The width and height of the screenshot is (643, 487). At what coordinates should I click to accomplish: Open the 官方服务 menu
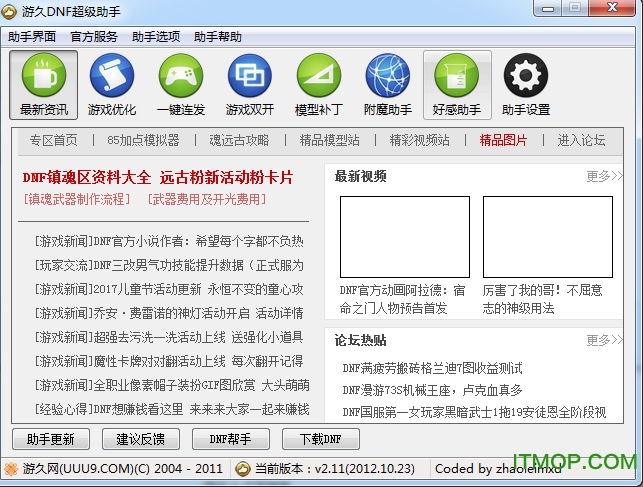94,37
